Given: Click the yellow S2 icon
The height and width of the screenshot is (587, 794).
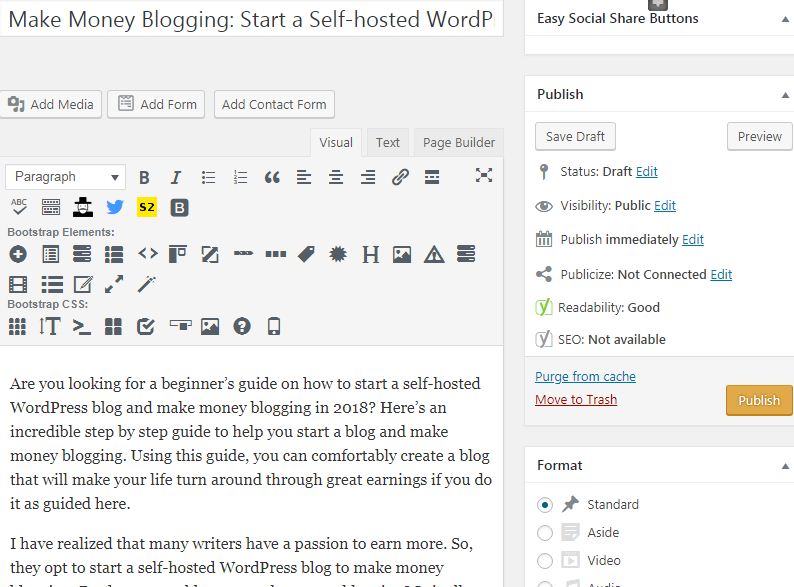Looking at the screenshot, I should 147,207.
